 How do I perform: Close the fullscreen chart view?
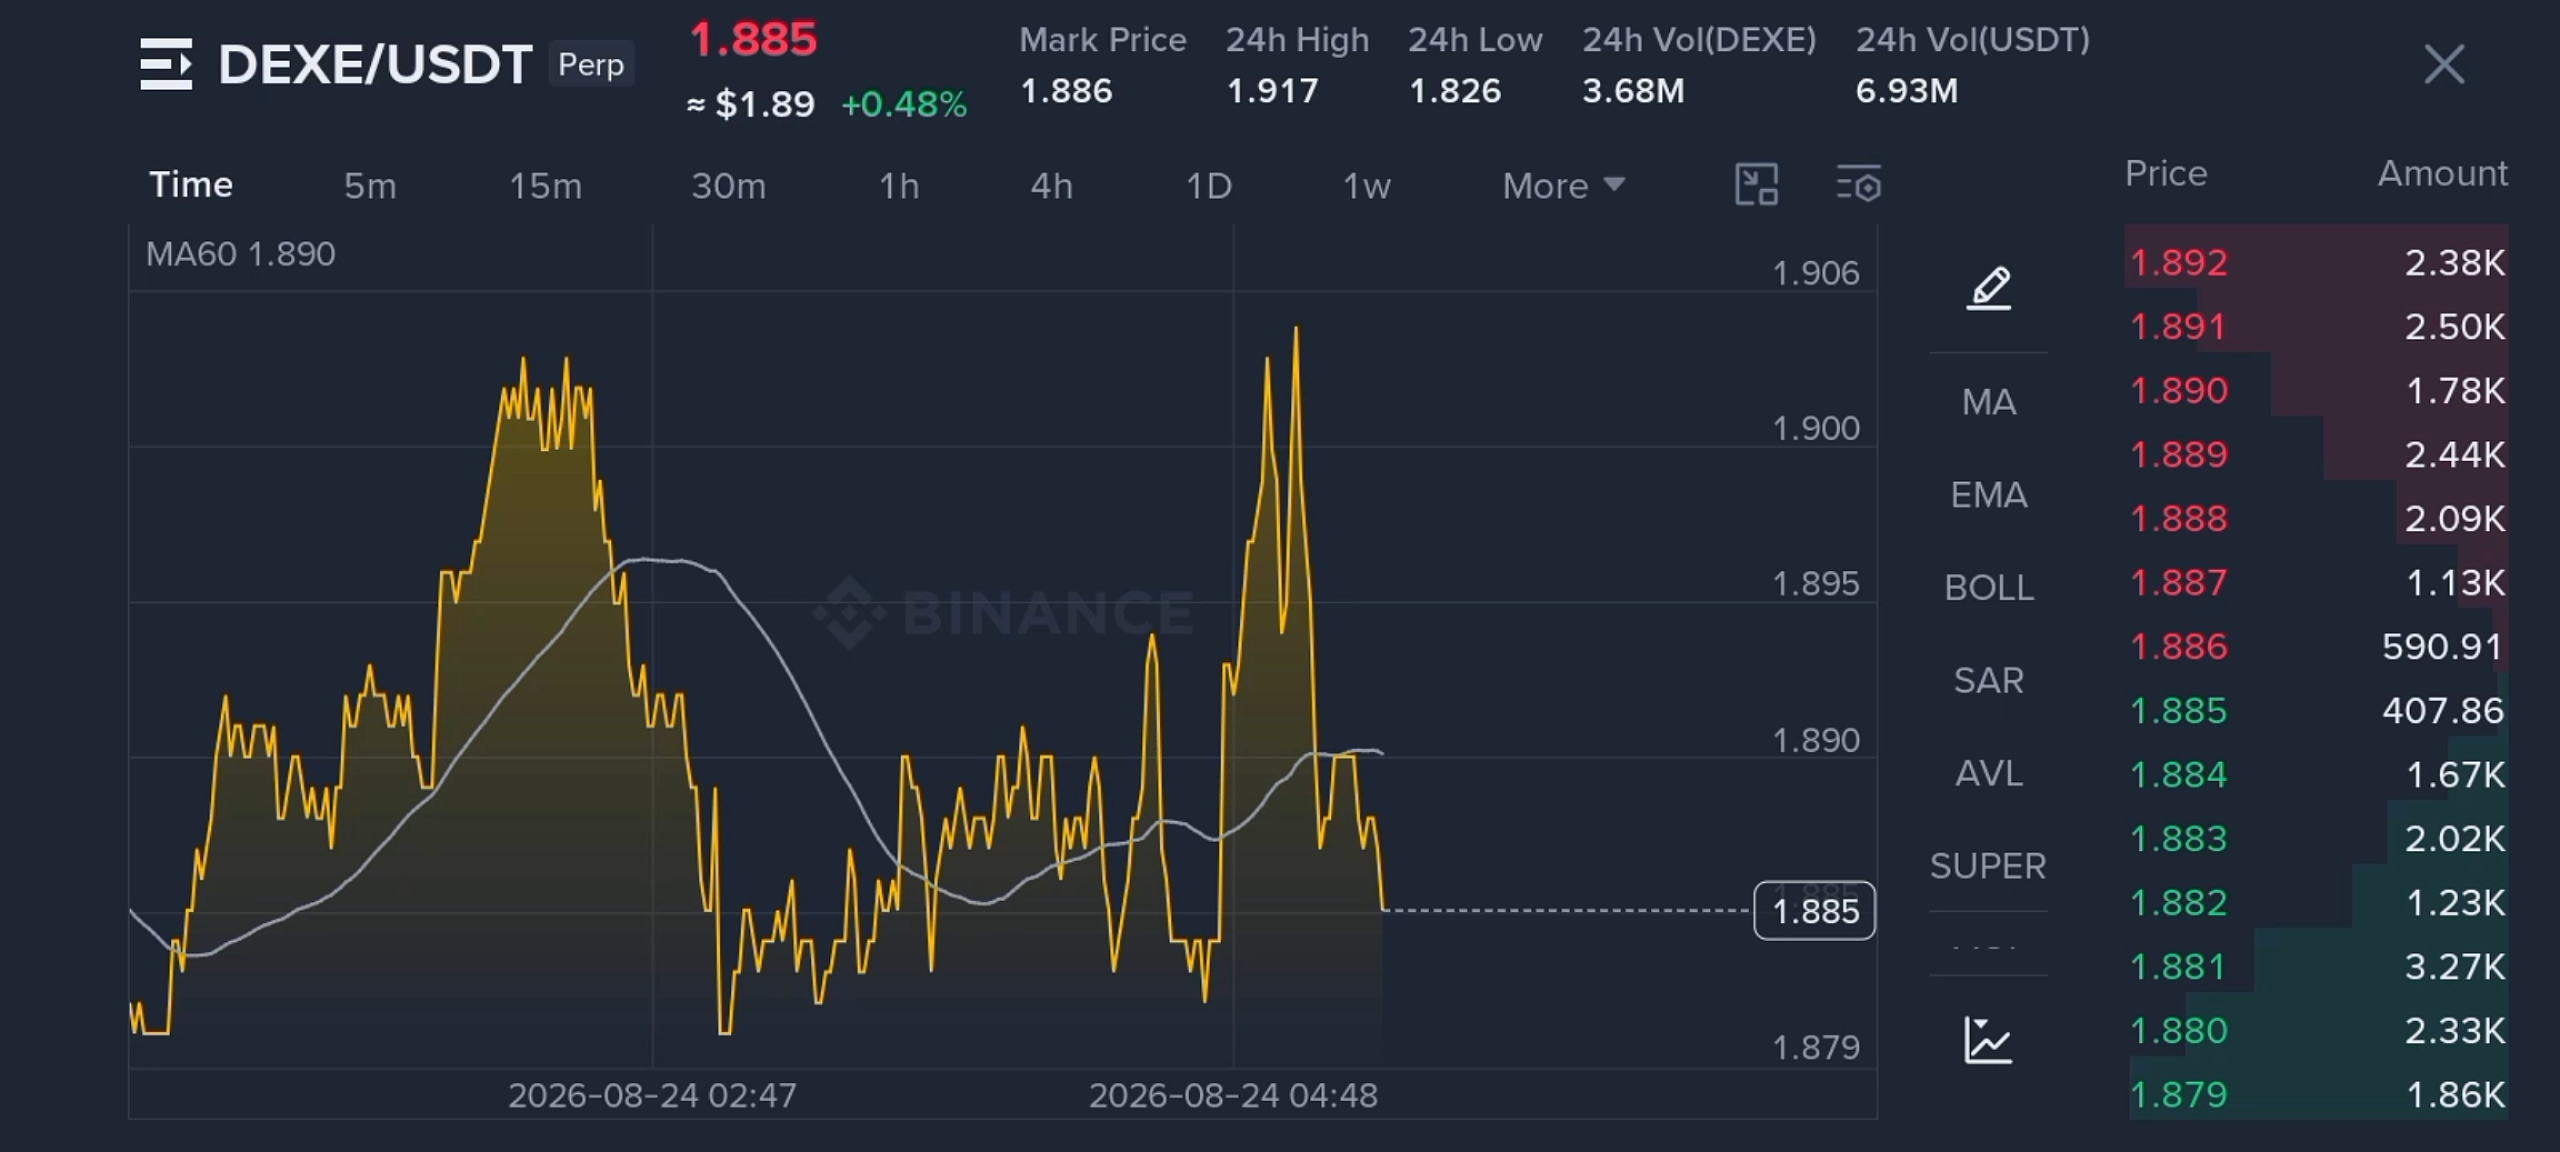tap(2444, 65)
